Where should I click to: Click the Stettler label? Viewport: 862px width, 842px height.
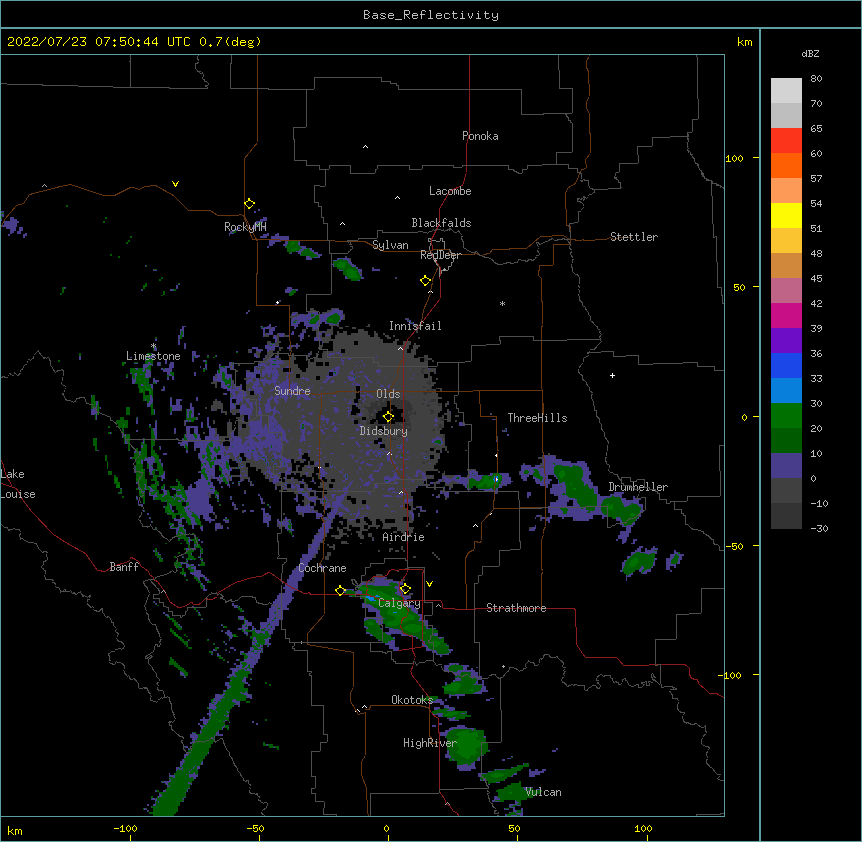(634, 237)
